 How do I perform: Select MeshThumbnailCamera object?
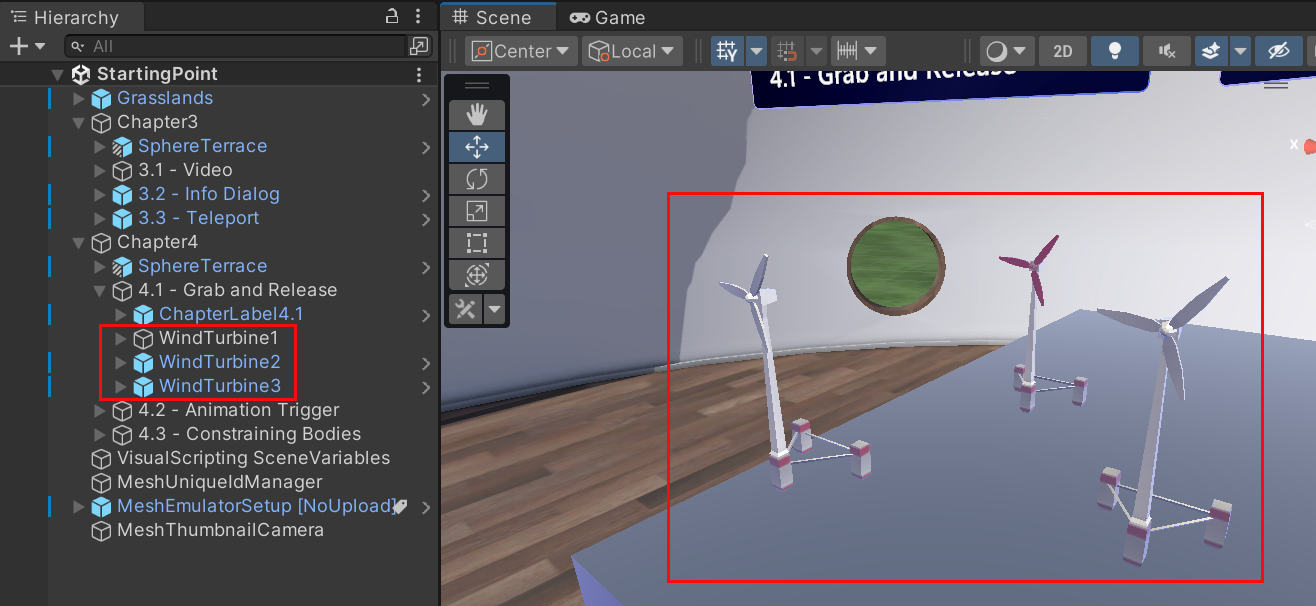220,530
